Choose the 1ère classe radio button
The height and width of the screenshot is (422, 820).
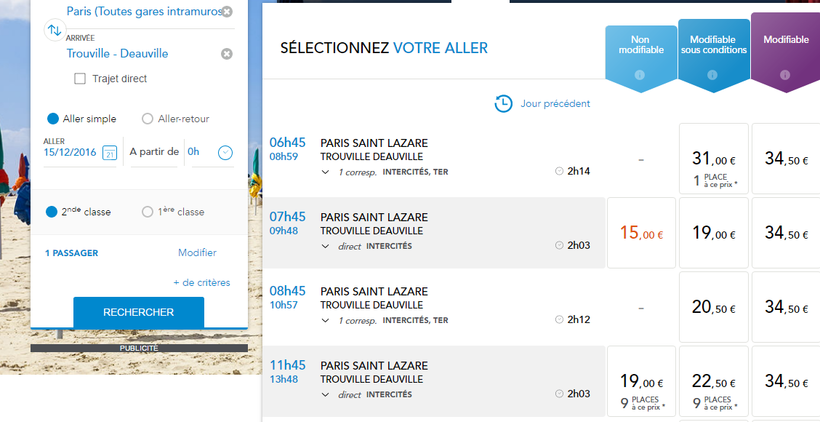pyautogui.click(x=147, y=212)
